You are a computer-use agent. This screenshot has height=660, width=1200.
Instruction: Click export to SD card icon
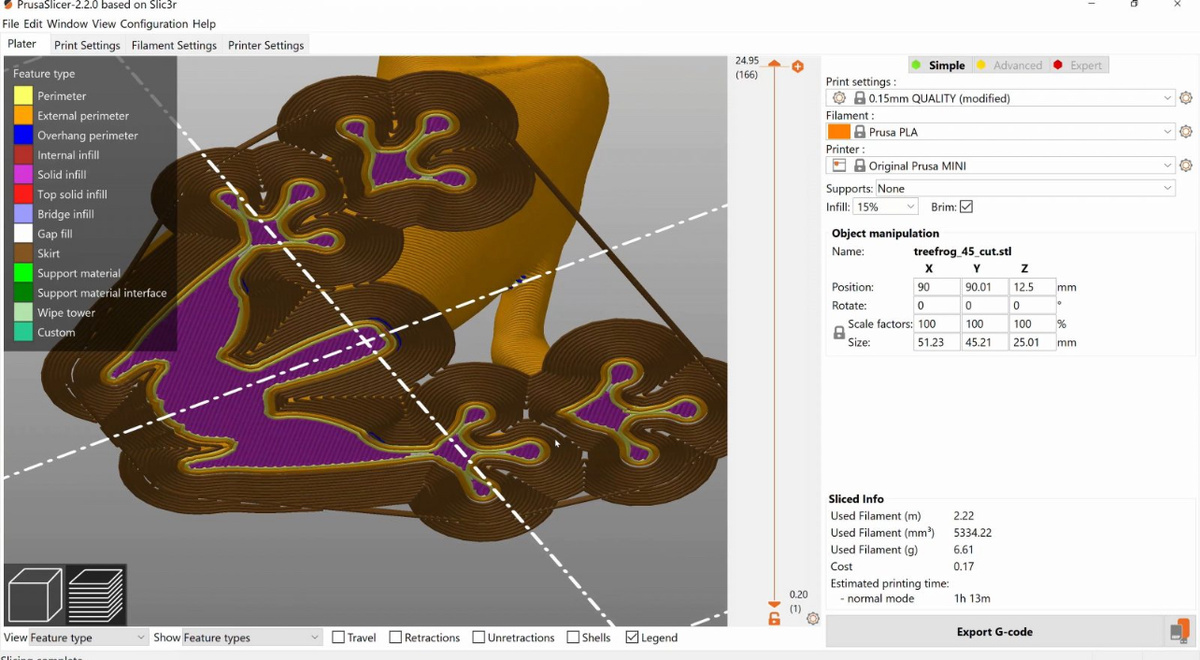point(1180,632)
